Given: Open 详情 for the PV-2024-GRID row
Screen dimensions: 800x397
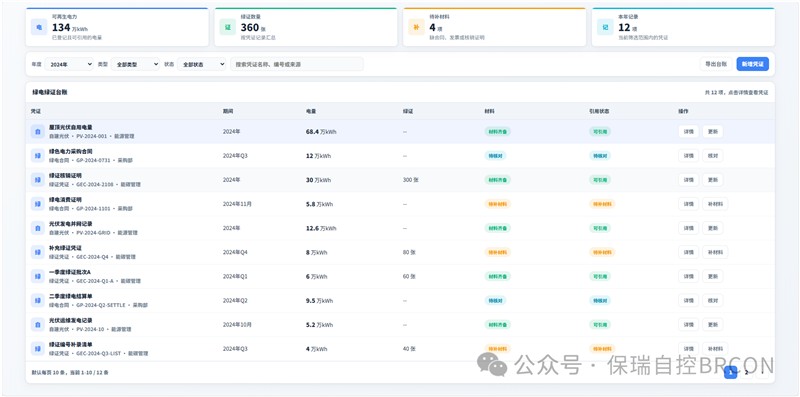Looking at the screenshot, I should point(688,228).
